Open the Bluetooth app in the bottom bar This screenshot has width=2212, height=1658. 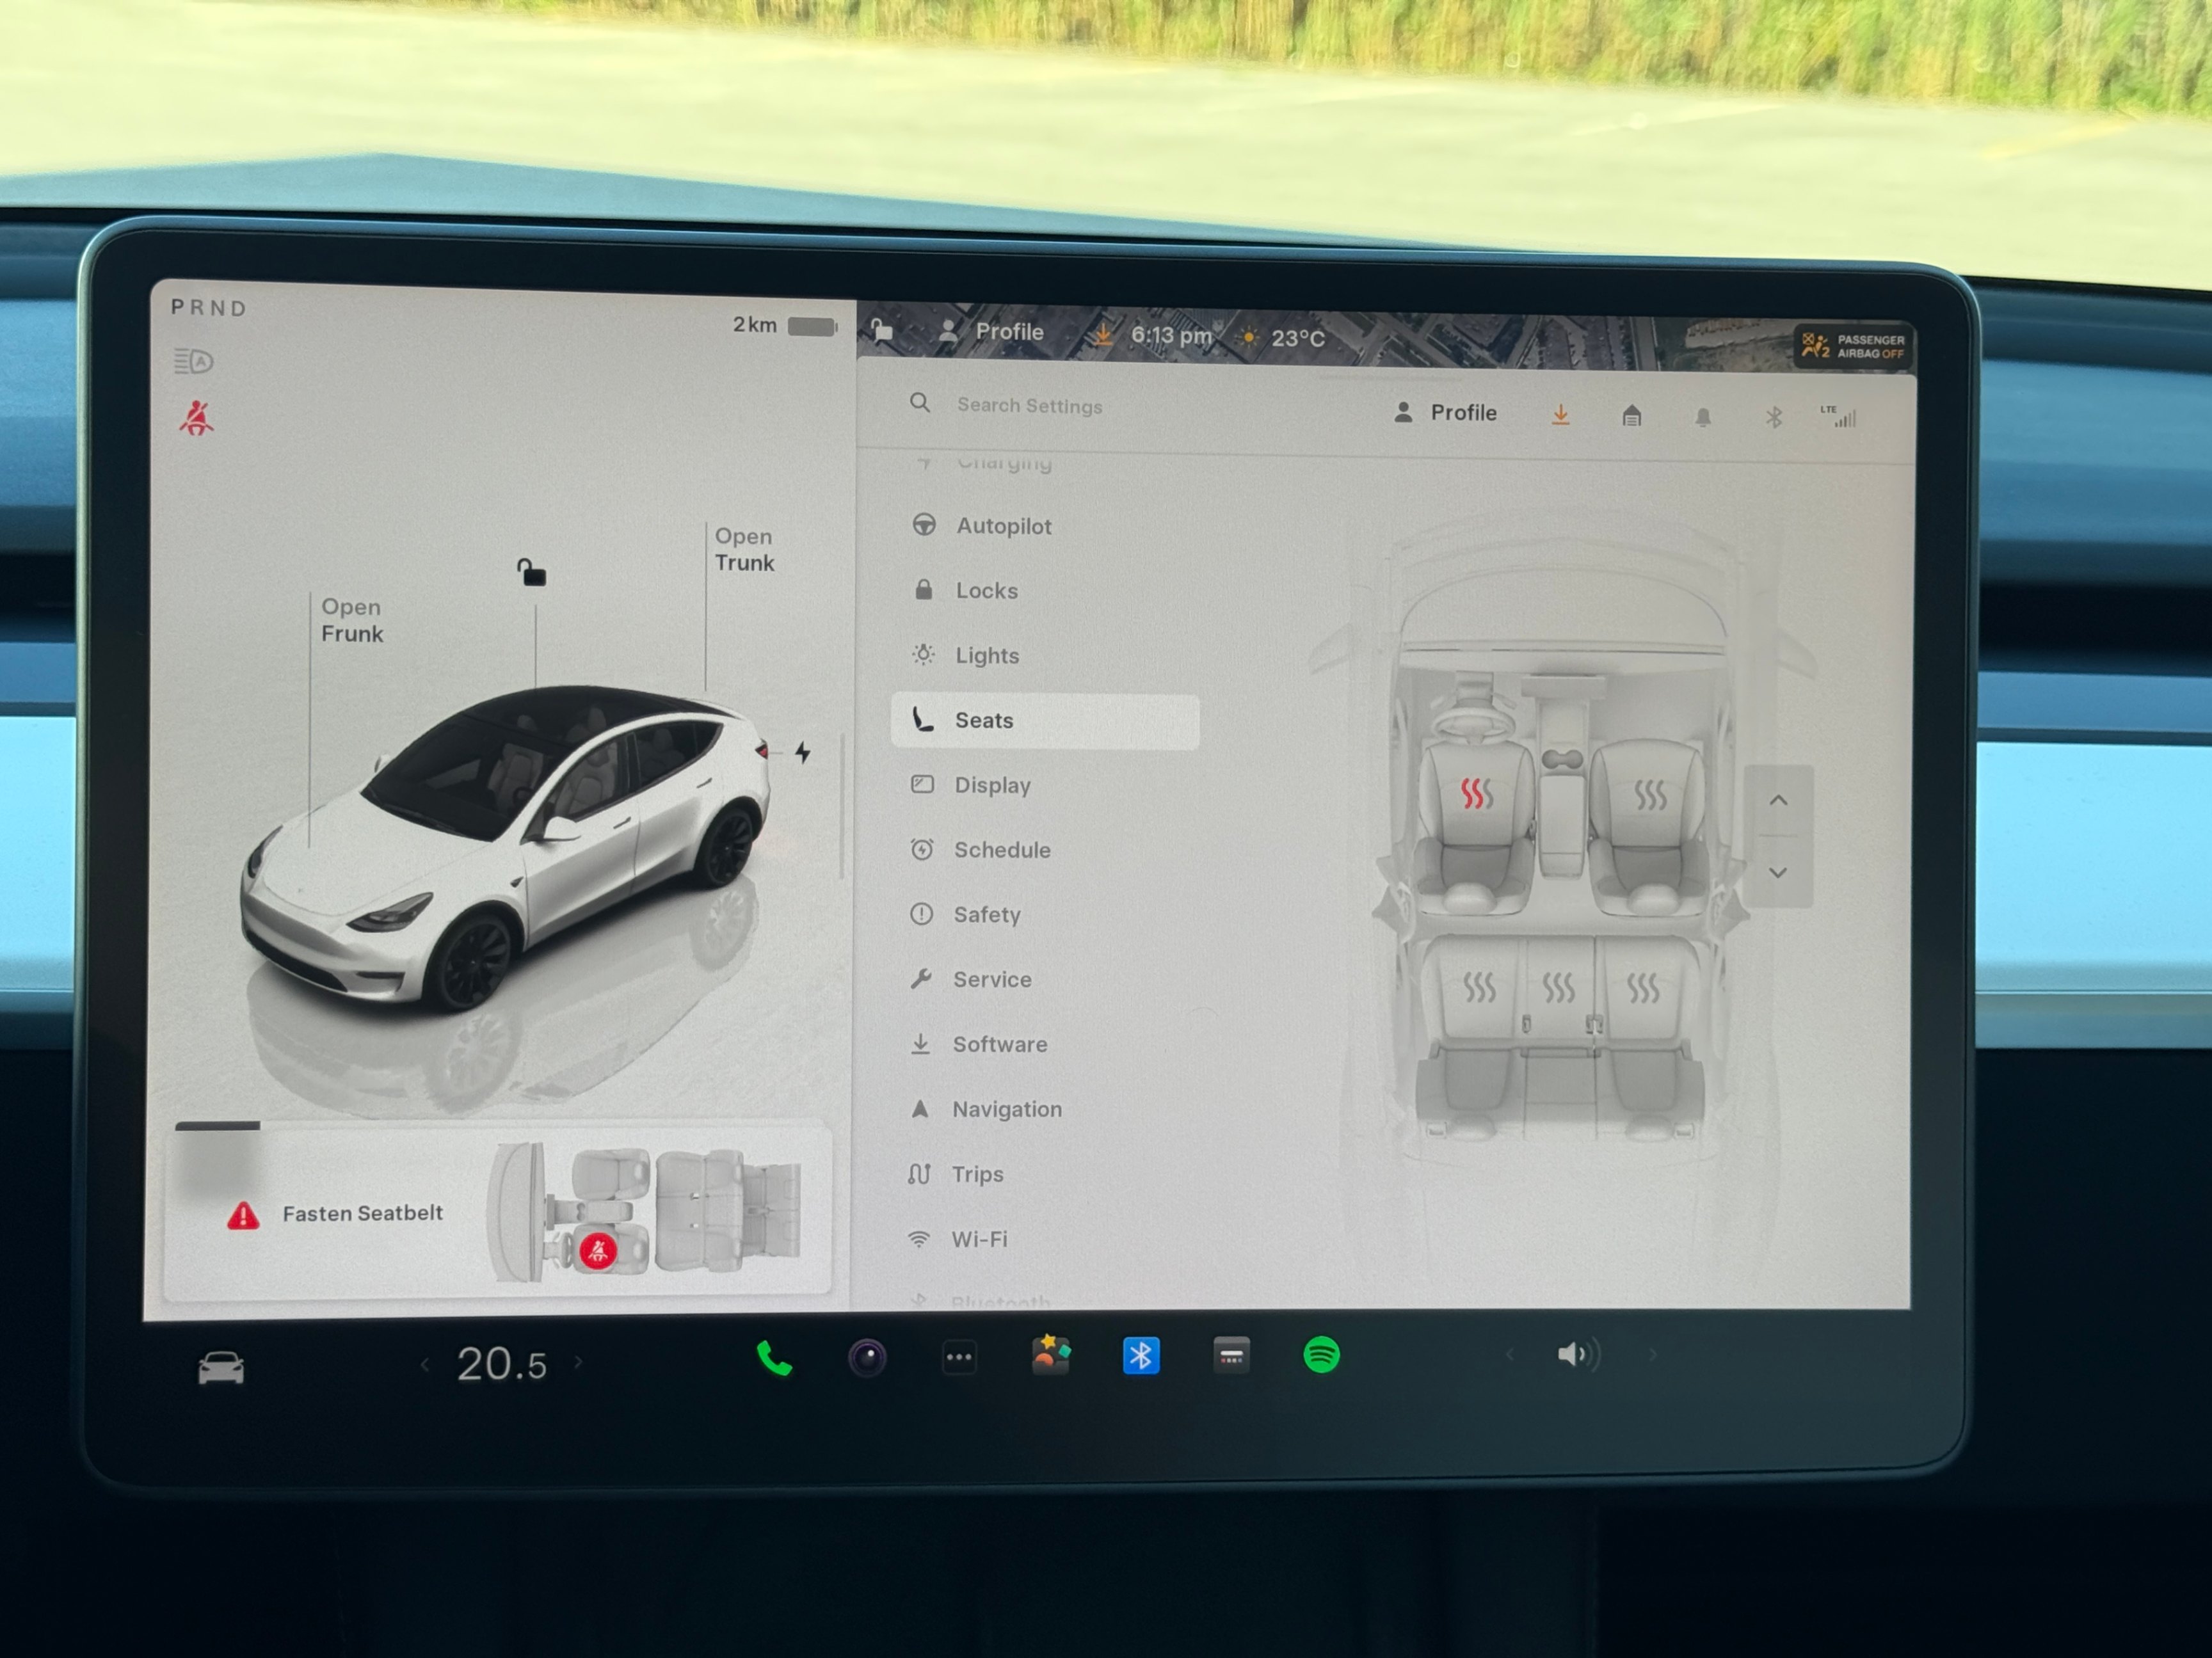[x=1141, y=1356]
